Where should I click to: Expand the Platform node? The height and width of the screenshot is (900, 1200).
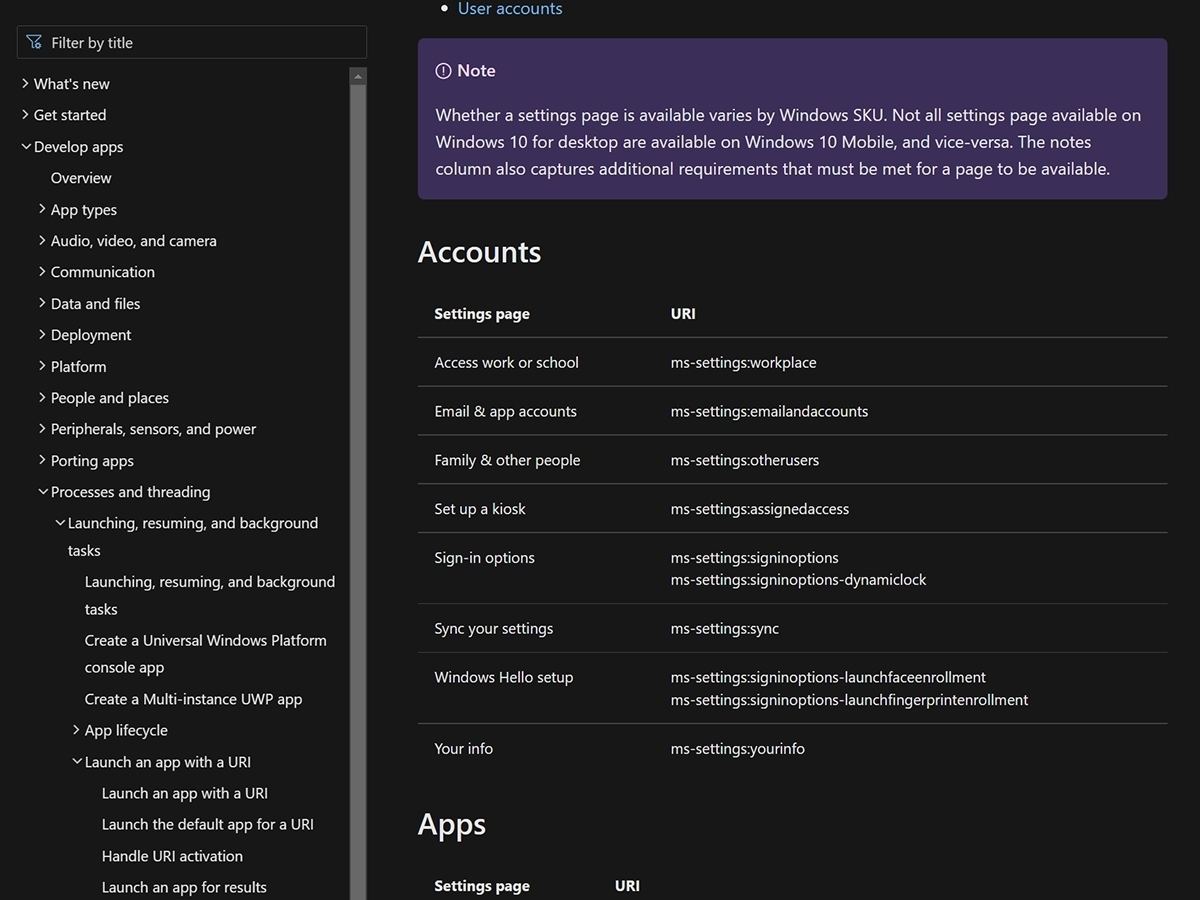point(42,367)
